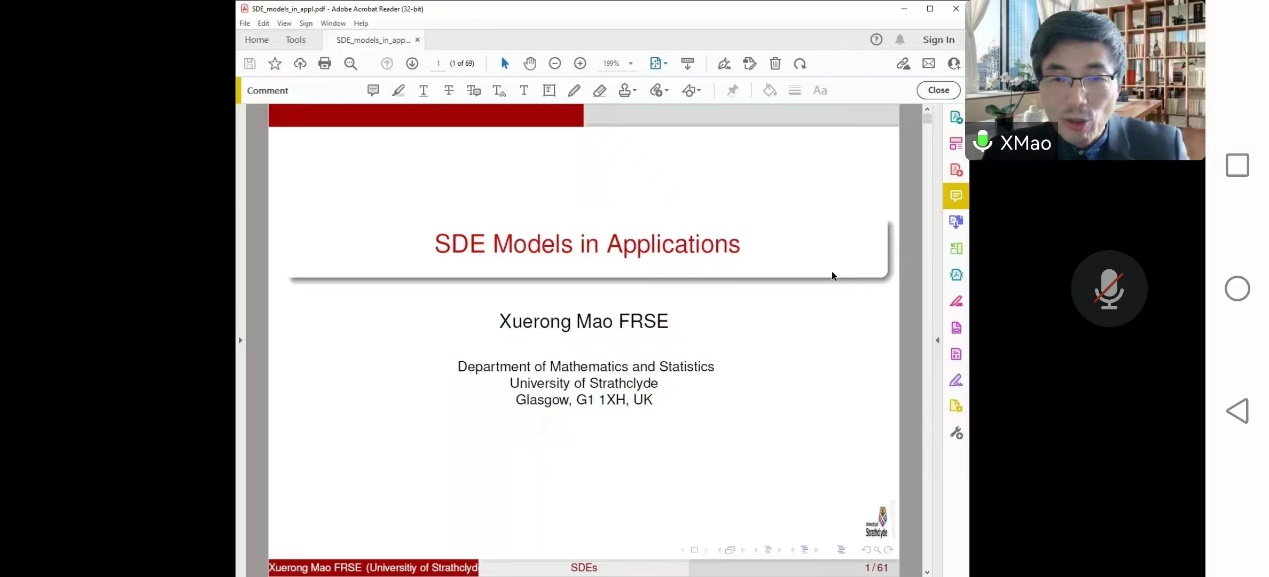This screenshot has width=1269, height=577.
Task: Pick the eraser tool in Comment bar
Action: click(x=599, y=90)
